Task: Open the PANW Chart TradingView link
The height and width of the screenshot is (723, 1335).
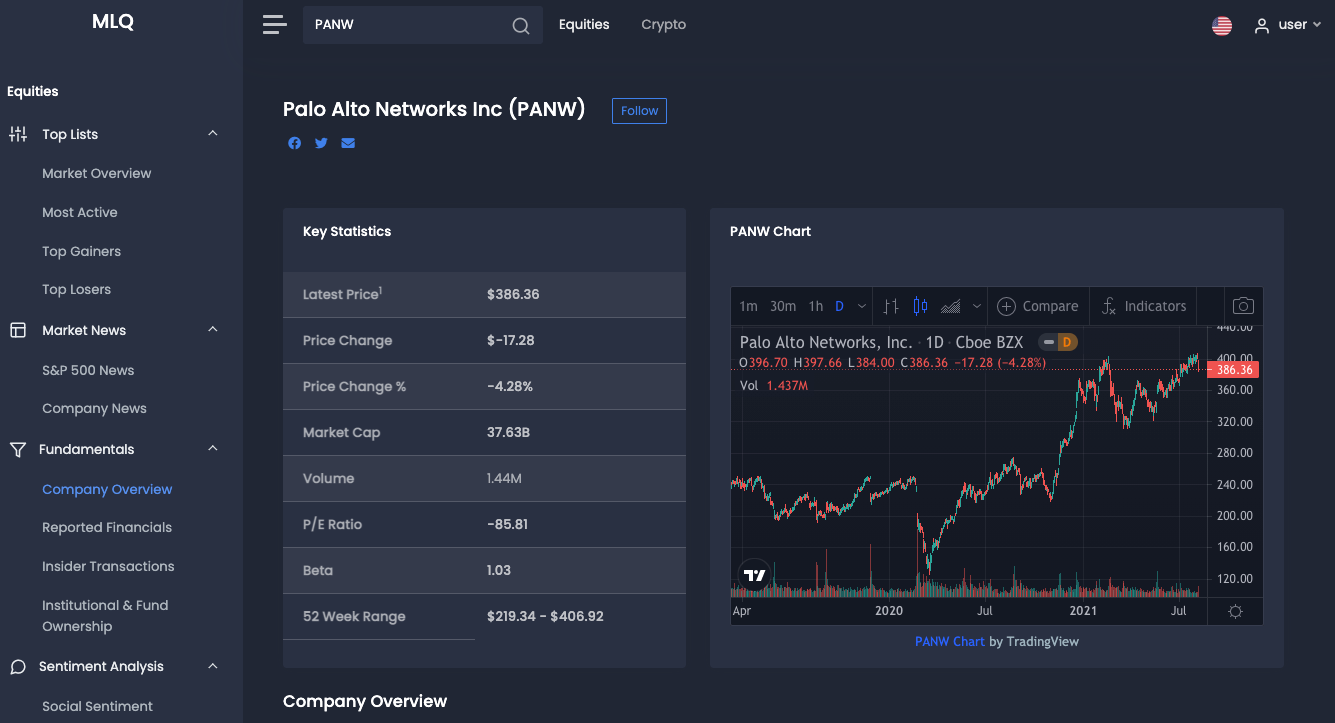Action: coord(949,641)
